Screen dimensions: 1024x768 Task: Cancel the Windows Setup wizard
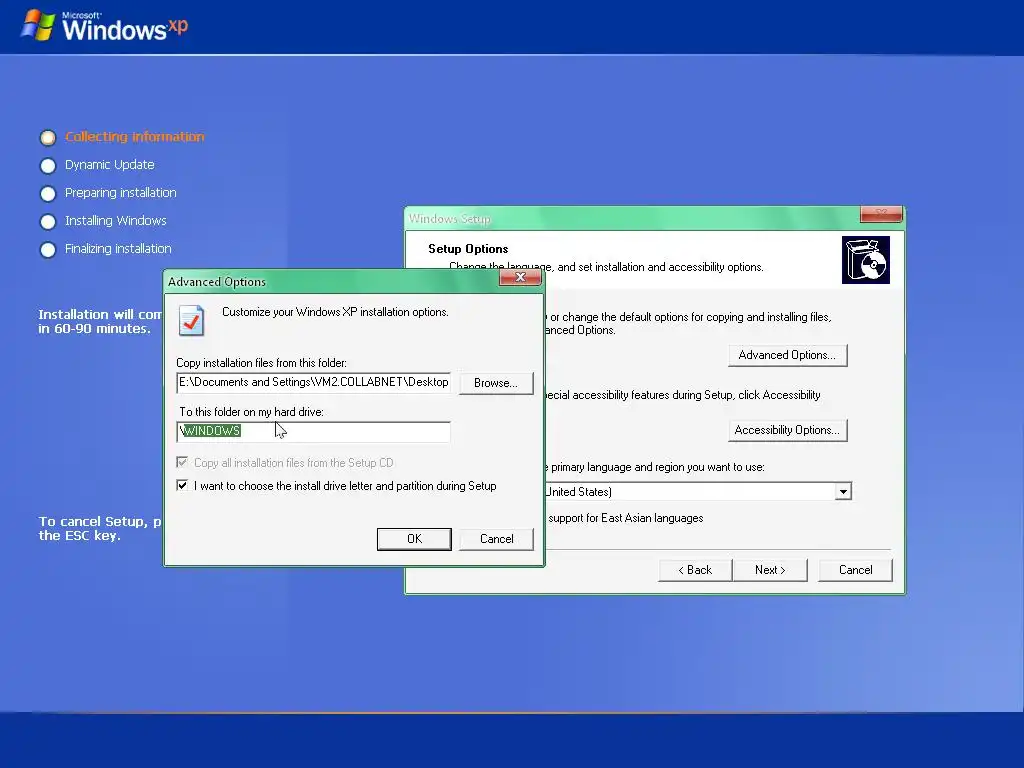click(856, 570)
